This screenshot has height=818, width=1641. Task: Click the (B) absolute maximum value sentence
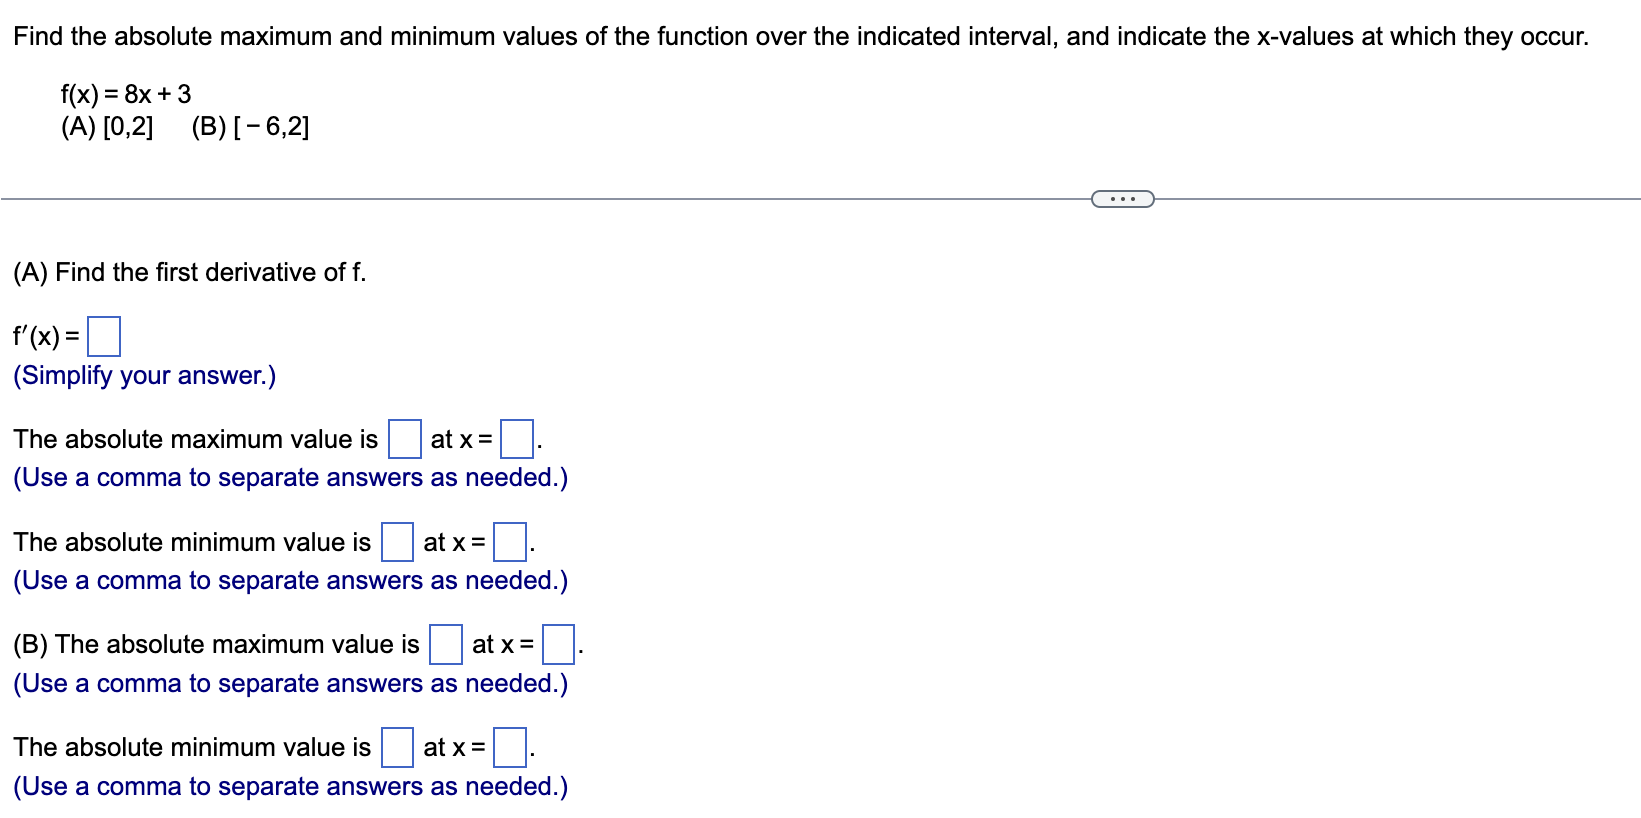[215, 644]
